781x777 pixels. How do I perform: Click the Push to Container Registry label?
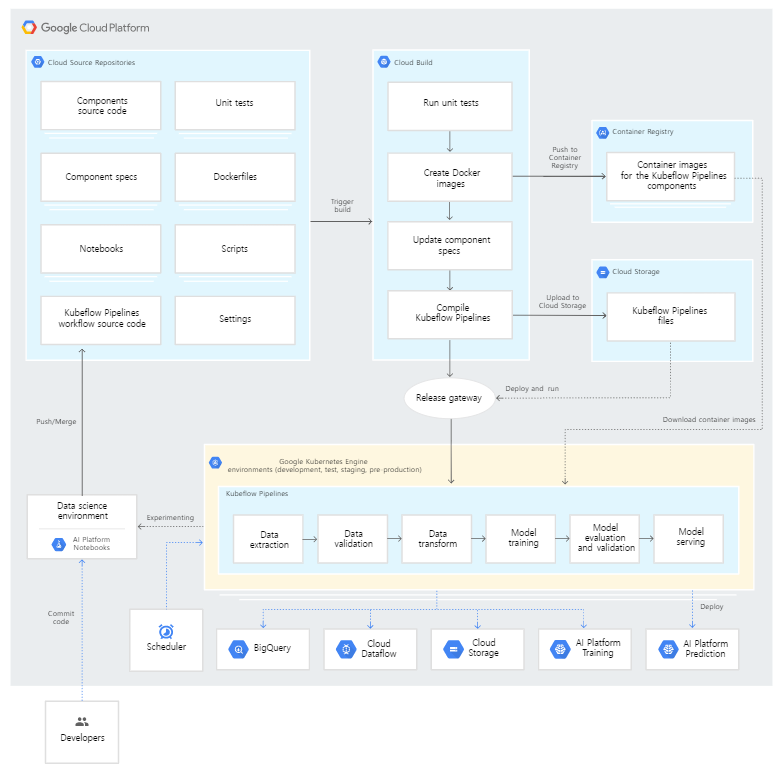click(565, 157)
